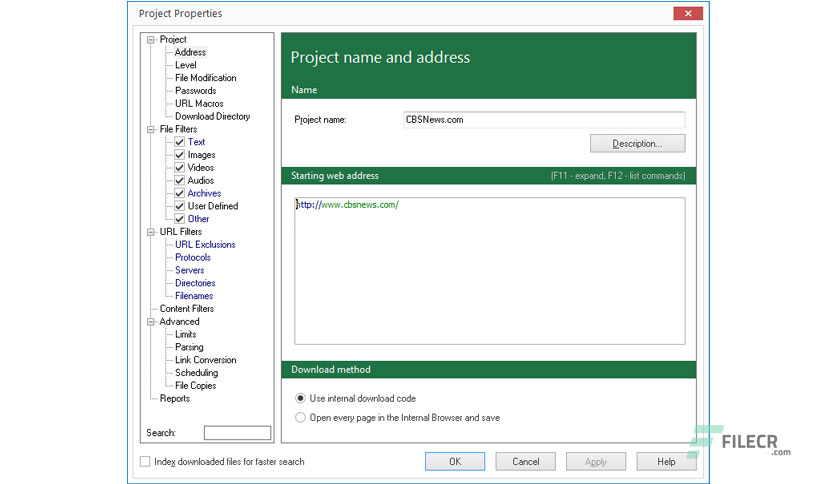Uncheck the Other file filter checkbox

[180, 219]
